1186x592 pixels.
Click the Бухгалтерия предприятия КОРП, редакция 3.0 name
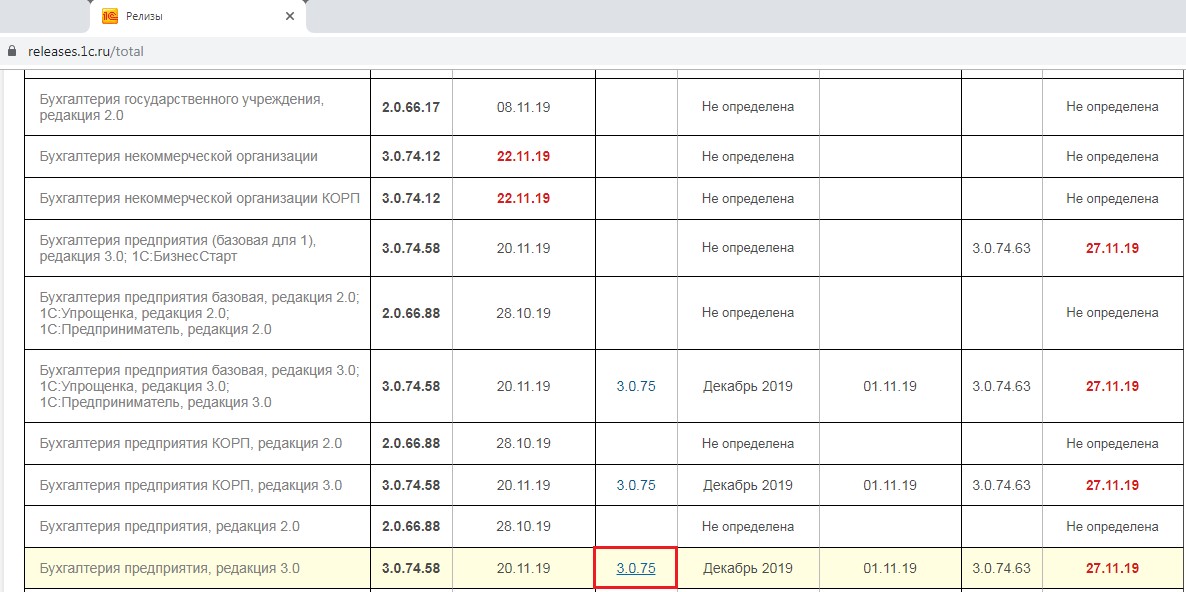click(x=191, y=485)
